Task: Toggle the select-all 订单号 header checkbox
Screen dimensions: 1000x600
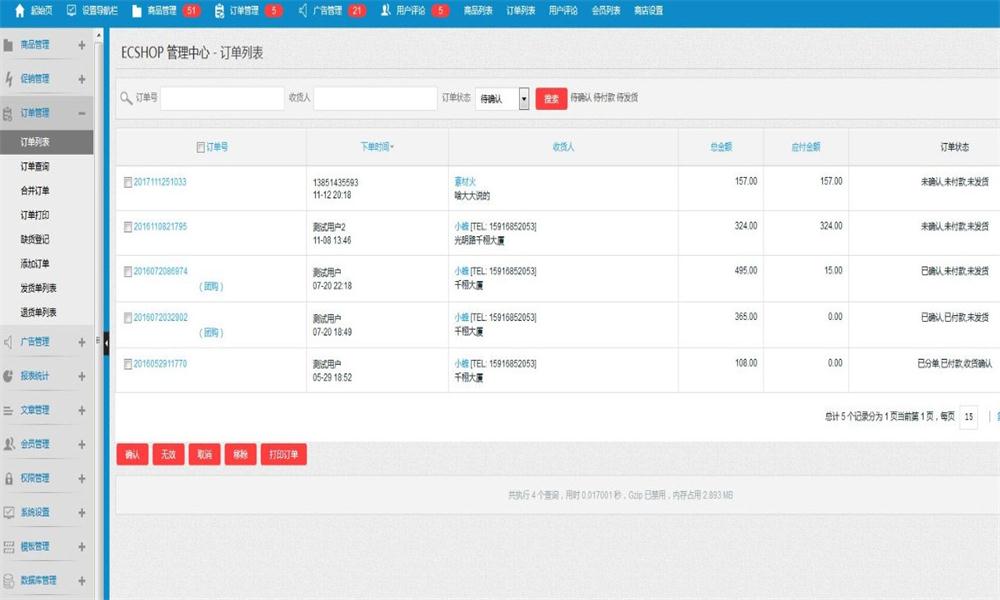Action: (x=200, y=147)
